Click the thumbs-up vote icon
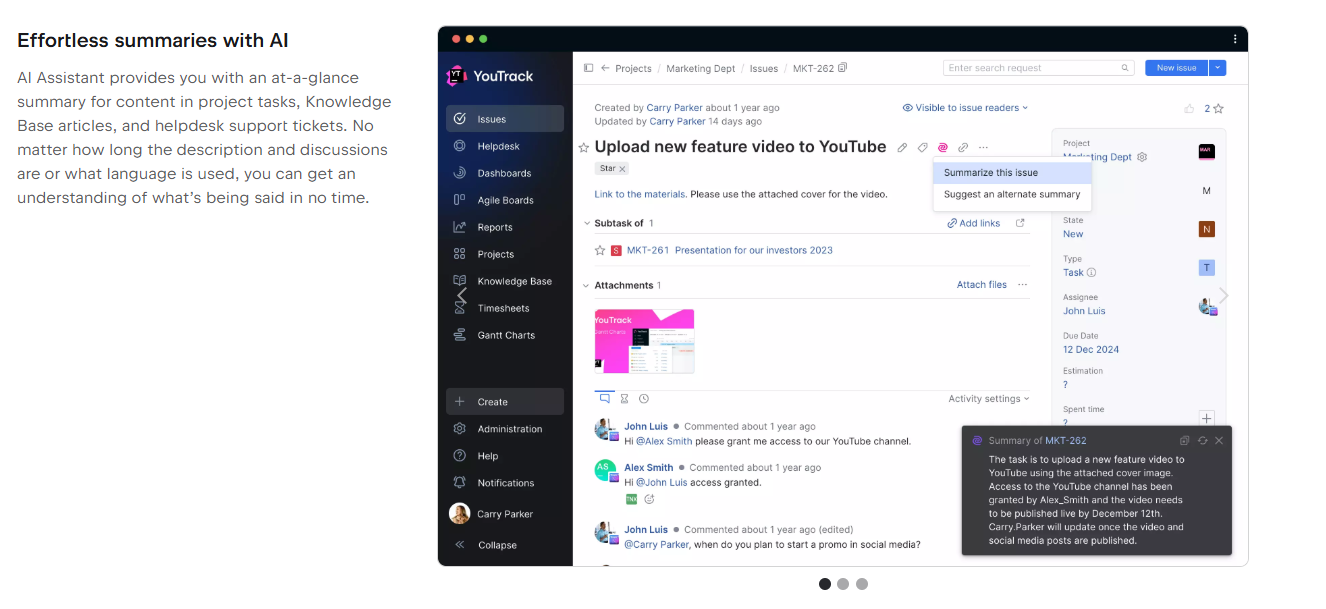Image resolution: width=1326 pixels, height=609 pixels. click(1189, 108)
